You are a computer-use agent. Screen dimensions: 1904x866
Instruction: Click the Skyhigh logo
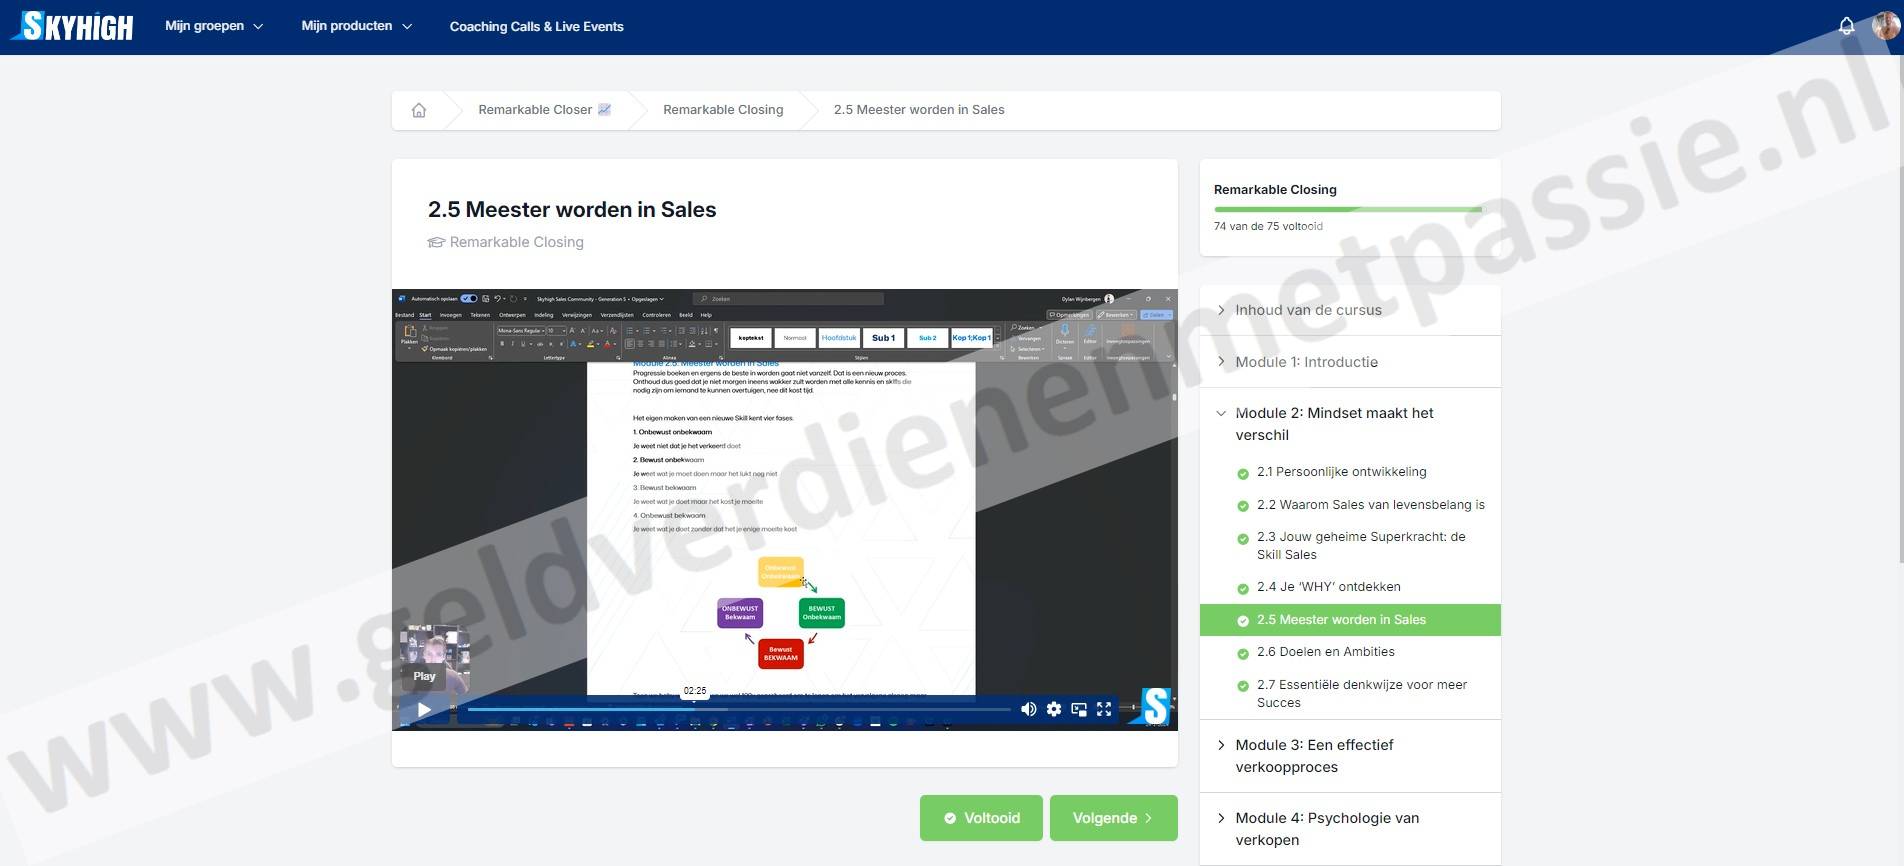pyautogui.click(x=74, y=26)
